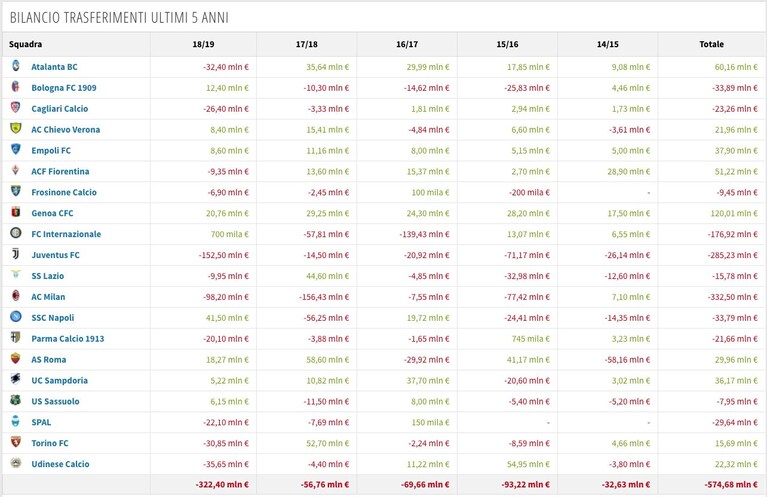Screen dimensions: 767x497
Task: Open the SS Lazio team link
Action: [x=47, y=276]
